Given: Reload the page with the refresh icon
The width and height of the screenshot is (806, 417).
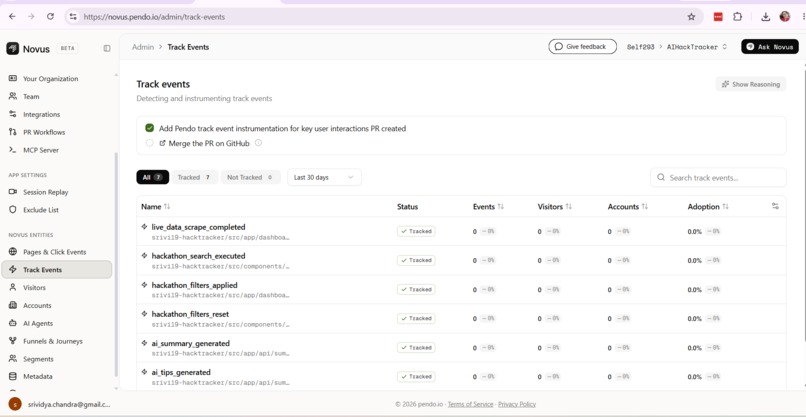Looking at the screenshot, I should coord(50,16).
